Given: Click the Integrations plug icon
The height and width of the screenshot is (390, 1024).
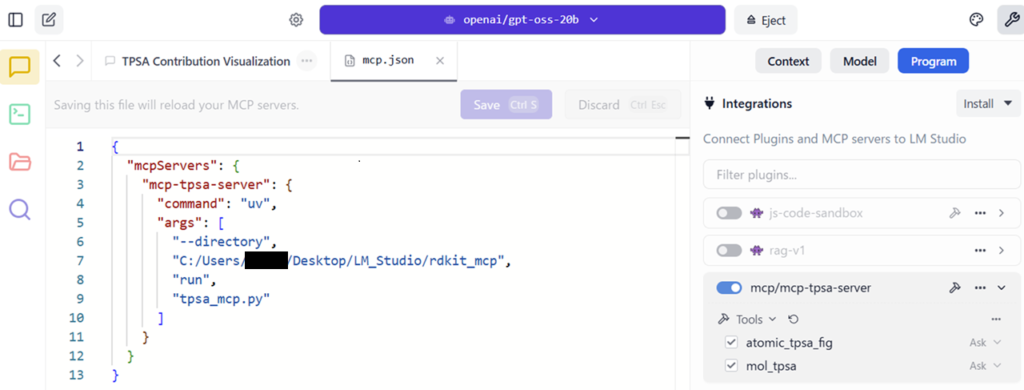Looking at the screenshot, I should [710, 103].
